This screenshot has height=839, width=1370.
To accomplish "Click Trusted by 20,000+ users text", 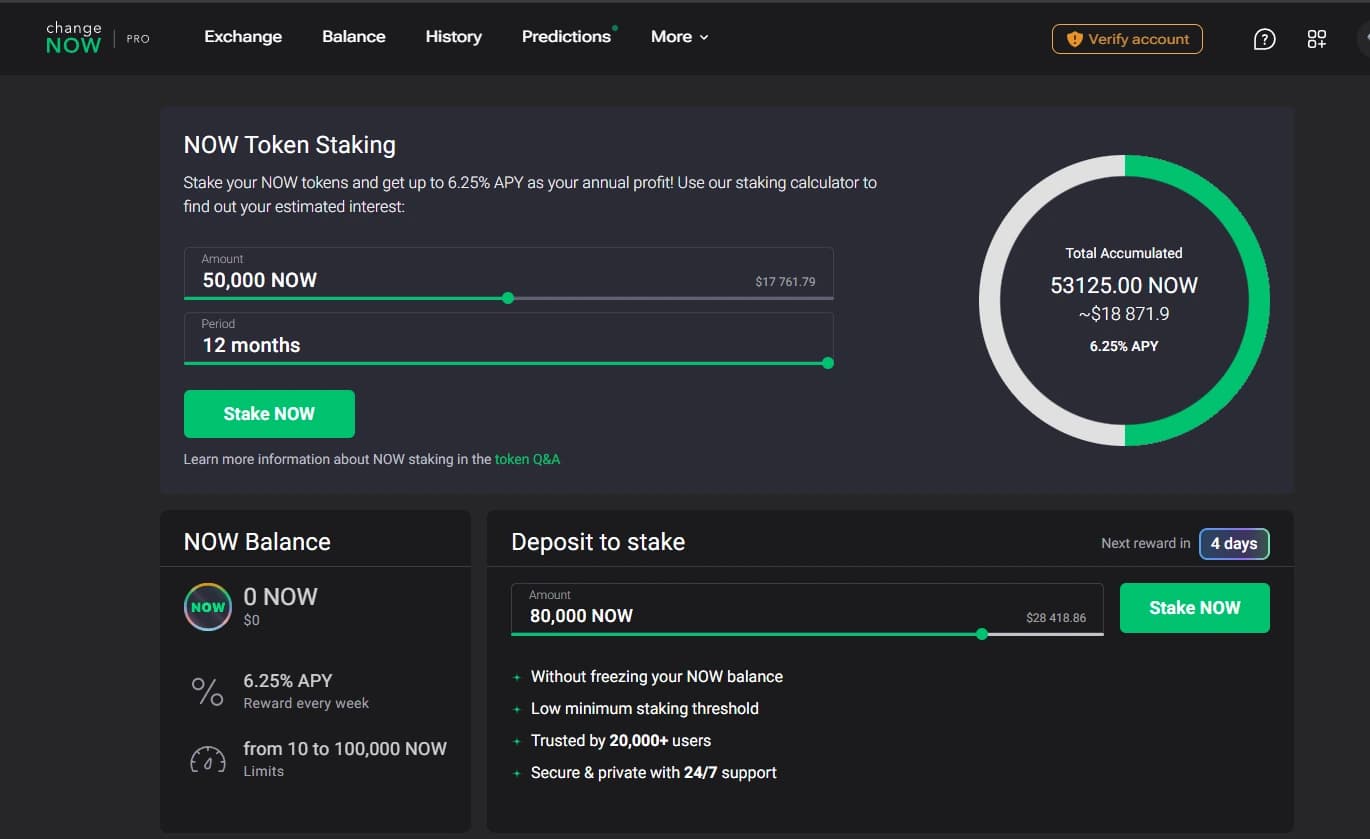I will click(x=621, y=741).
